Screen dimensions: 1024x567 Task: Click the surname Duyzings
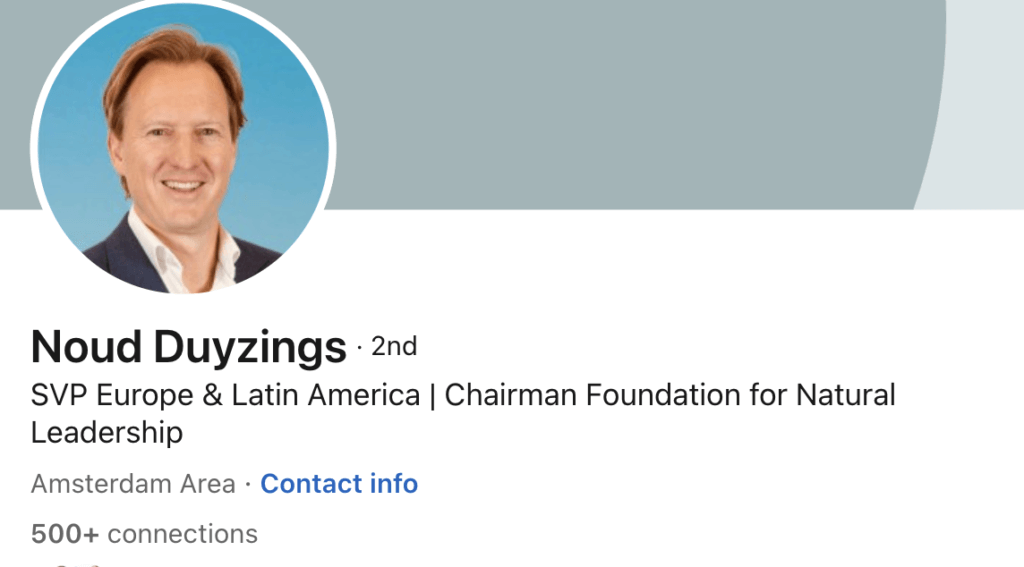pyautogui.click(x=250, y=348)
